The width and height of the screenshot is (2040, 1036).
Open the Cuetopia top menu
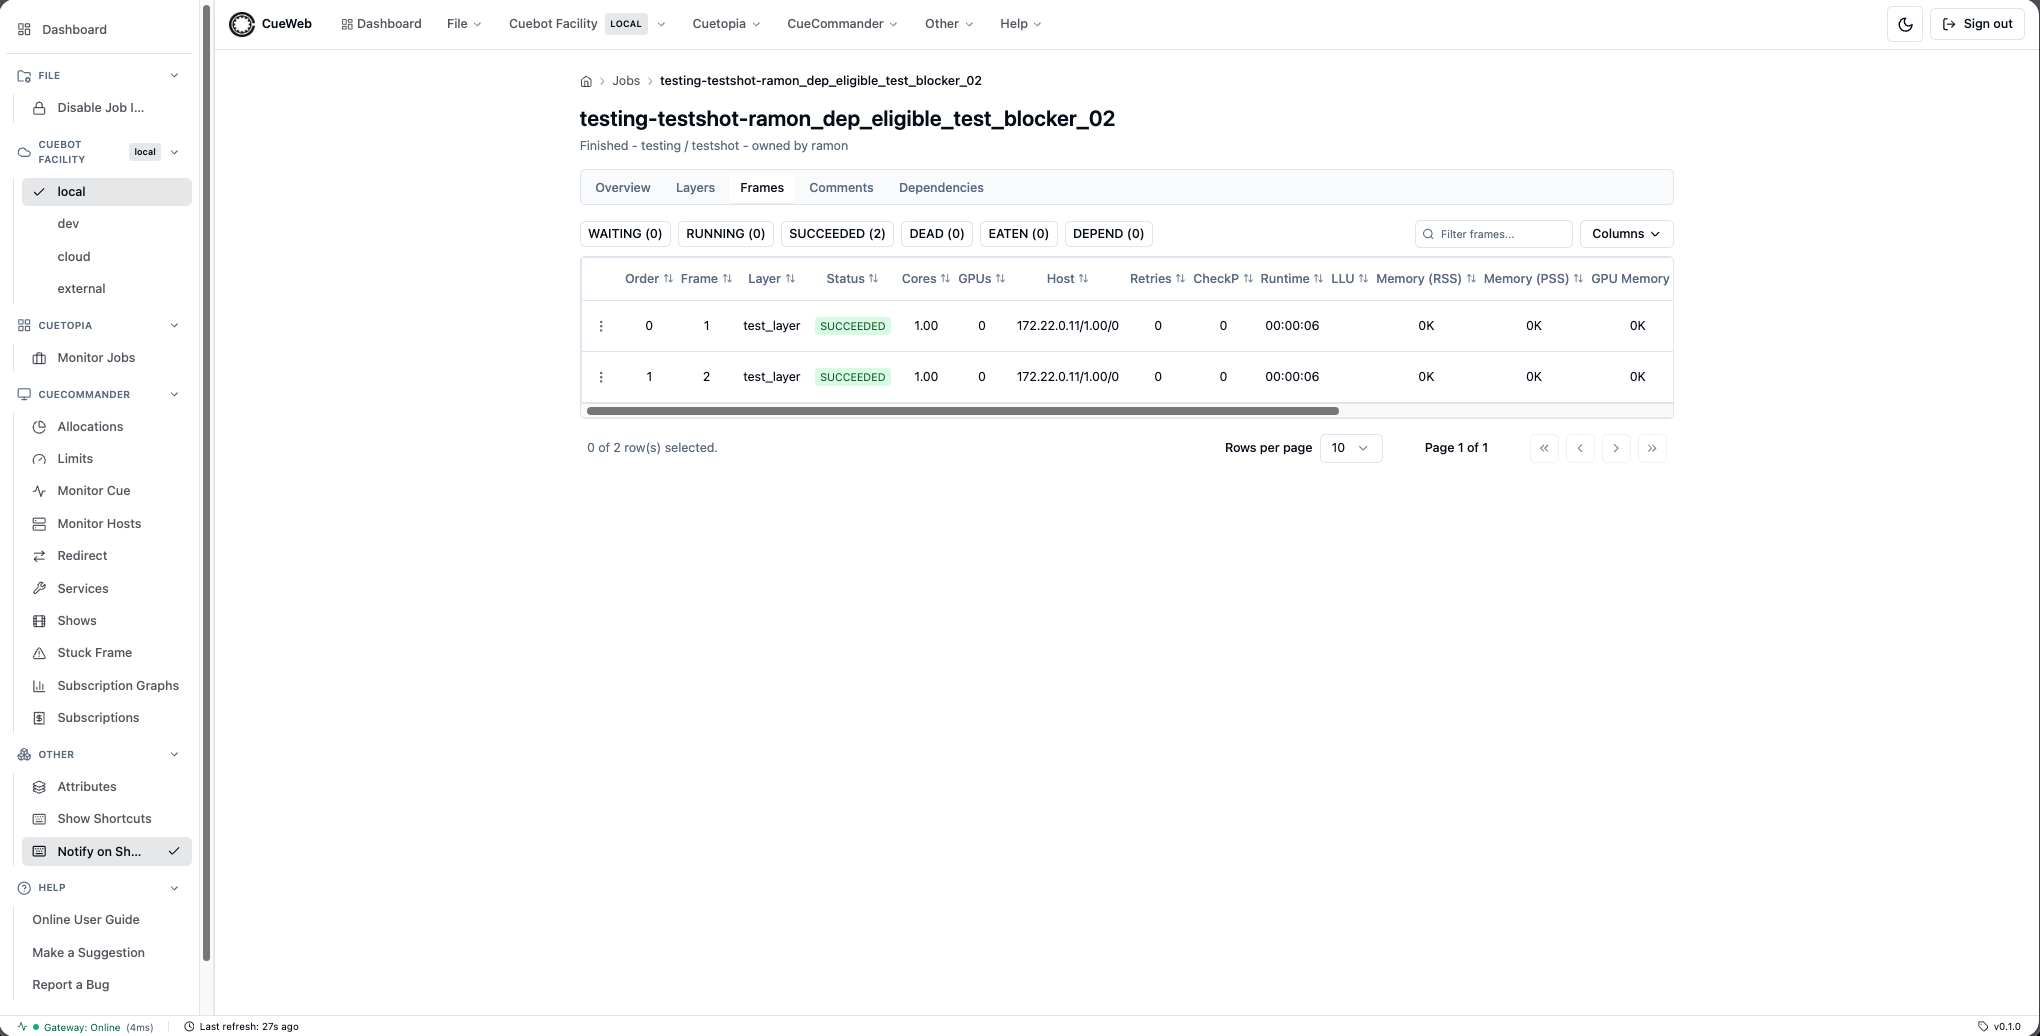(x=726, y=24)
